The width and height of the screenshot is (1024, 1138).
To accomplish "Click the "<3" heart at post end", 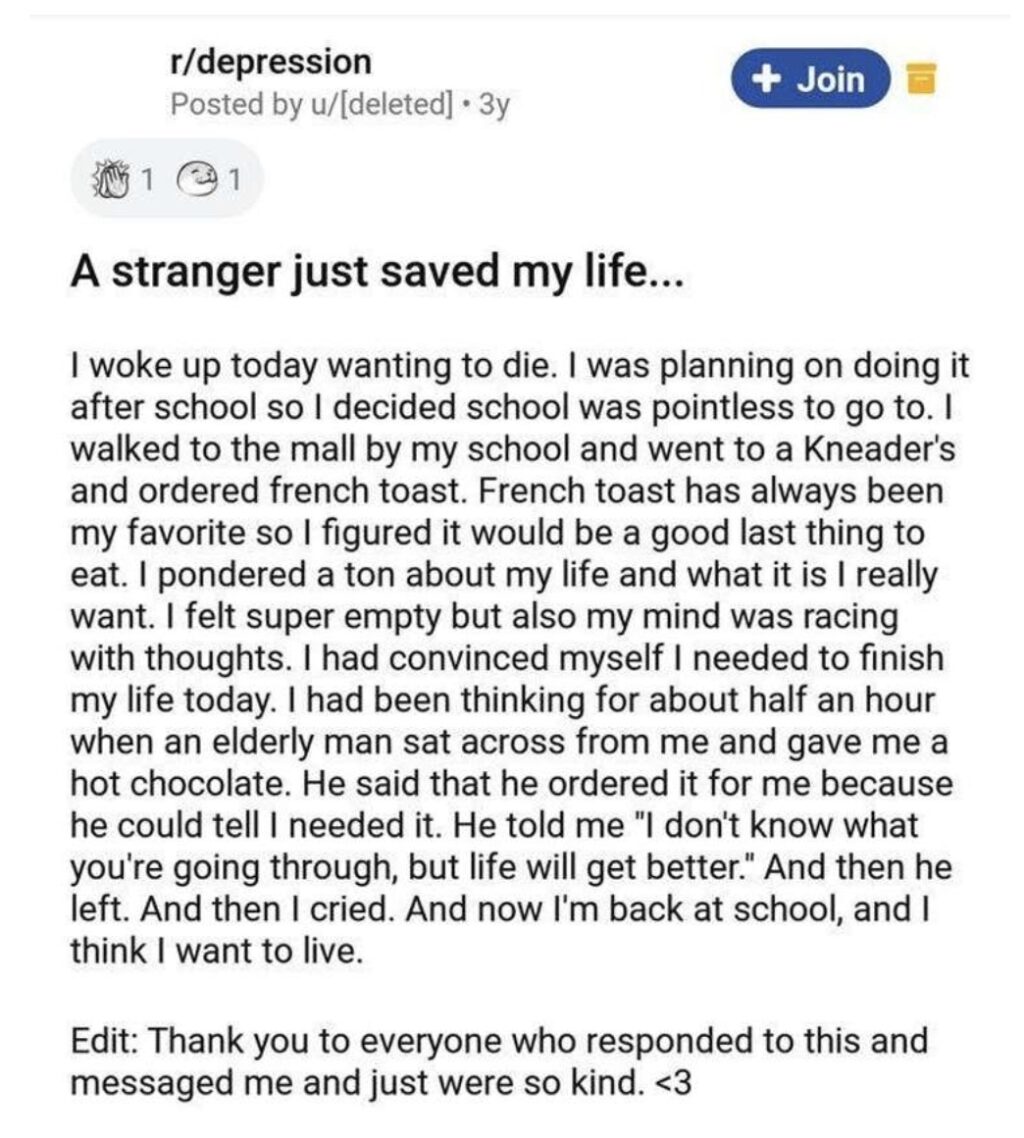I will tap(673, 1083).
